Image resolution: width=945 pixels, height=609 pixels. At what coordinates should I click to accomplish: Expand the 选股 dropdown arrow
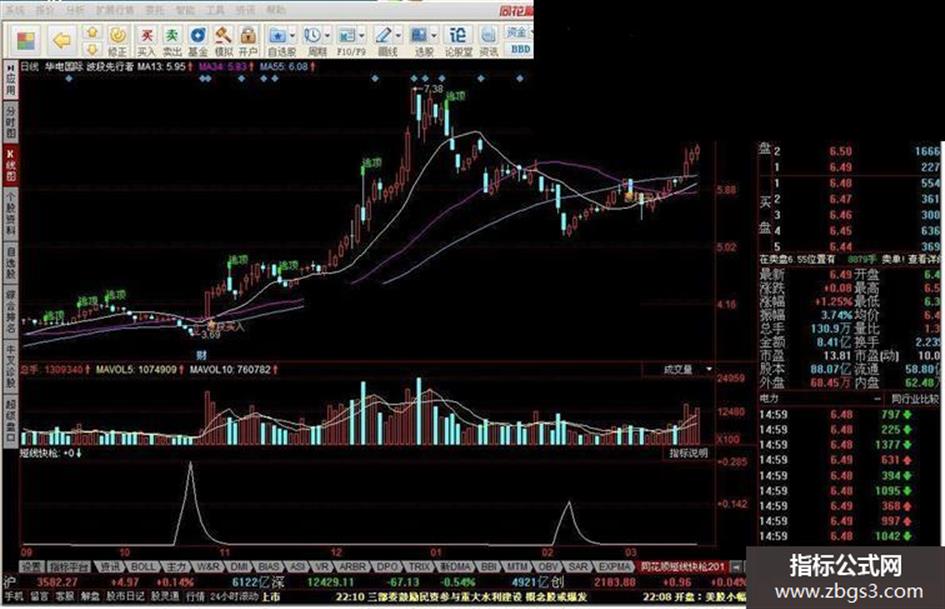434,36
